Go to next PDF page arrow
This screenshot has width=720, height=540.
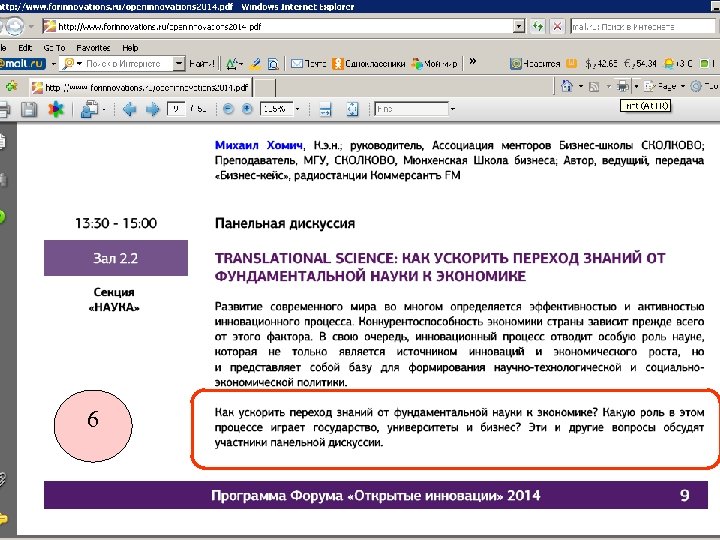click(152, 109)
